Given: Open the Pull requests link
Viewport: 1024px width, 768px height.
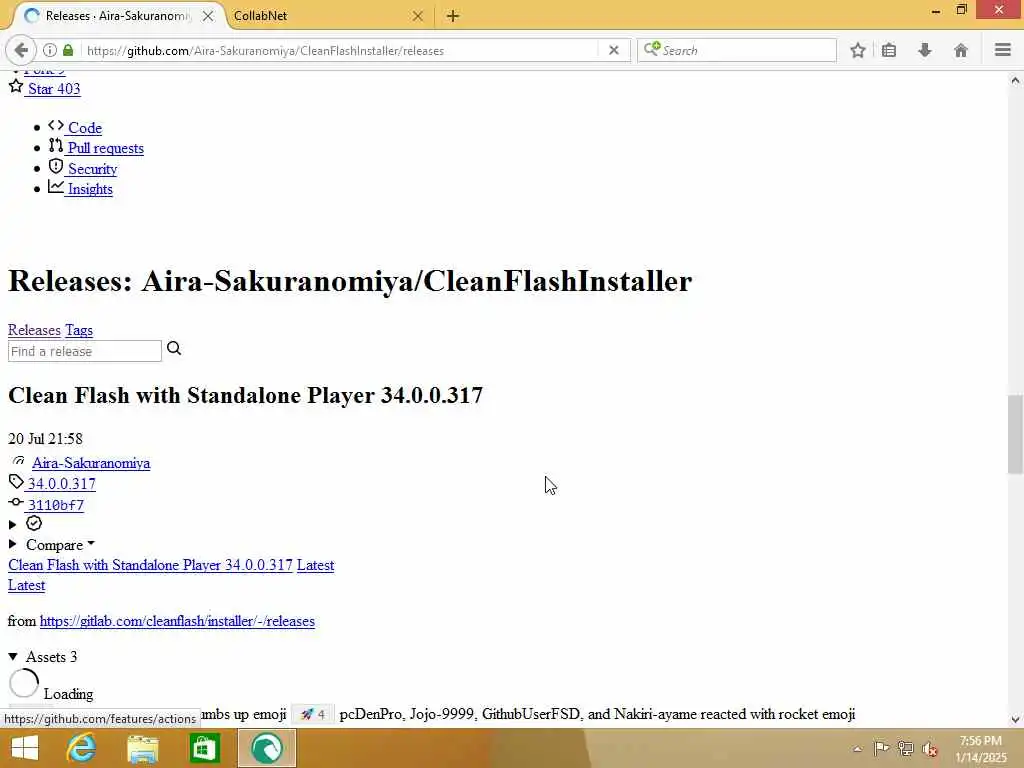Looking at the screenshot, I should click(x=106, y=148).
